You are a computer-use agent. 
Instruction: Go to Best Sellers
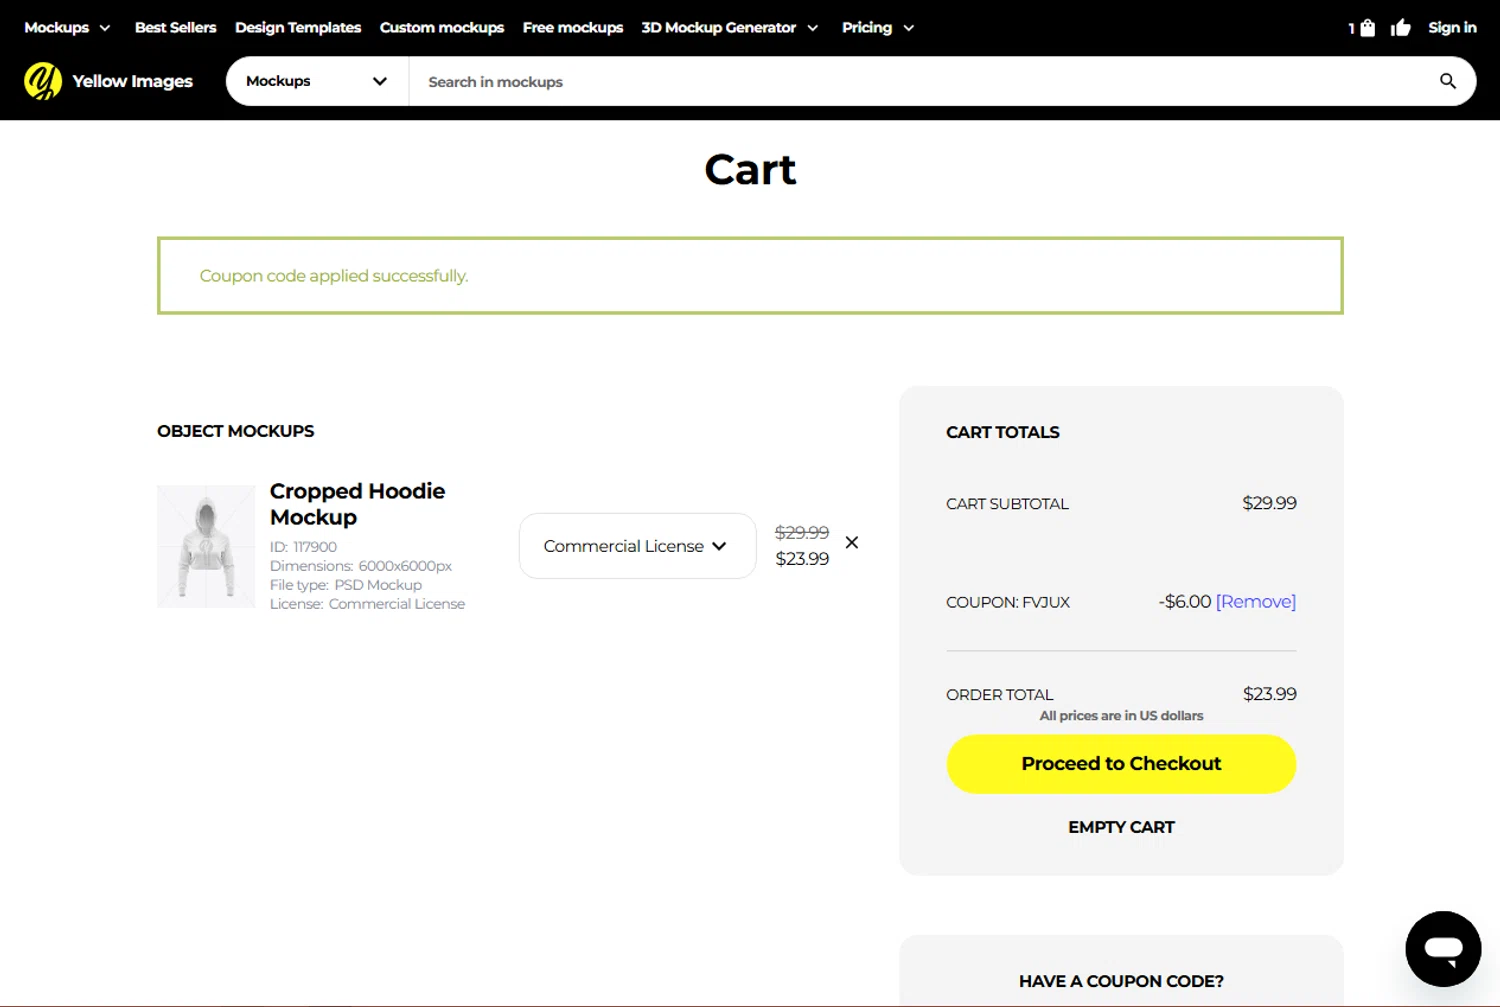175,28
